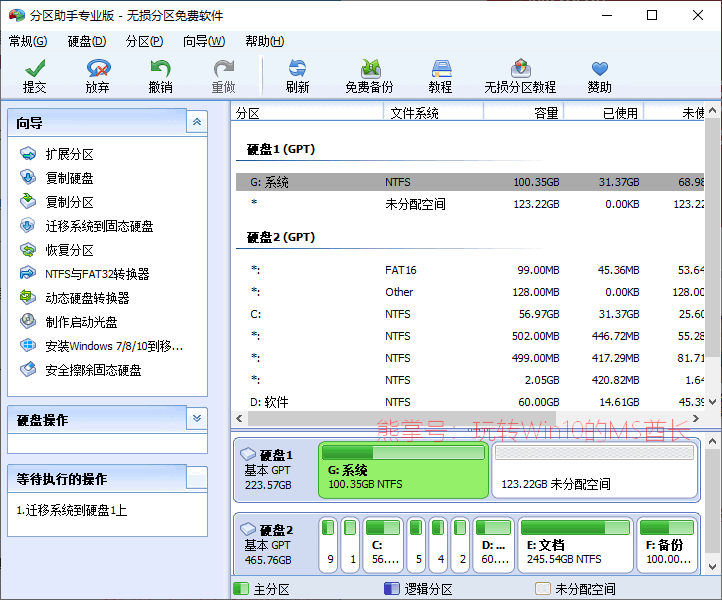Open the 常规(G) menu

click(28, 41)
